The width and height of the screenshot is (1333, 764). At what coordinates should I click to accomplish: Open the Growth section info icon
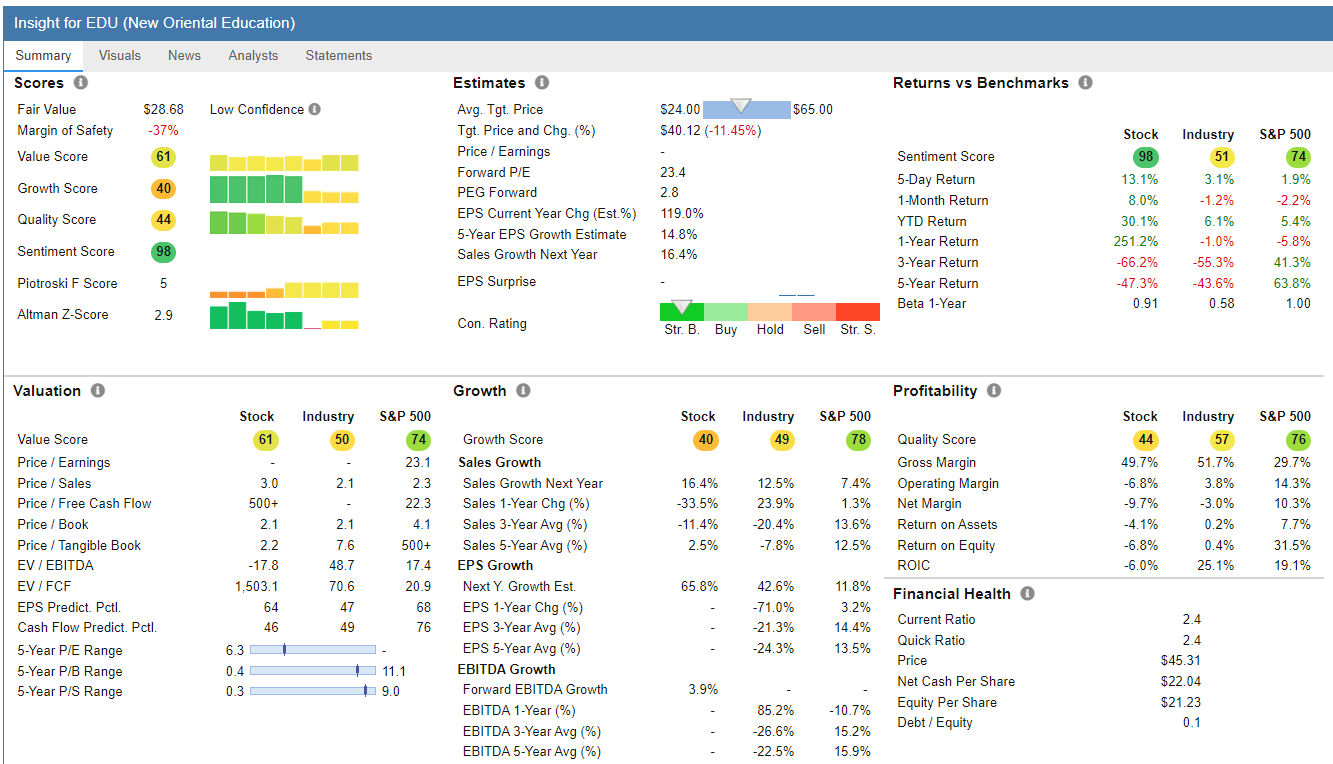(523, 391)
